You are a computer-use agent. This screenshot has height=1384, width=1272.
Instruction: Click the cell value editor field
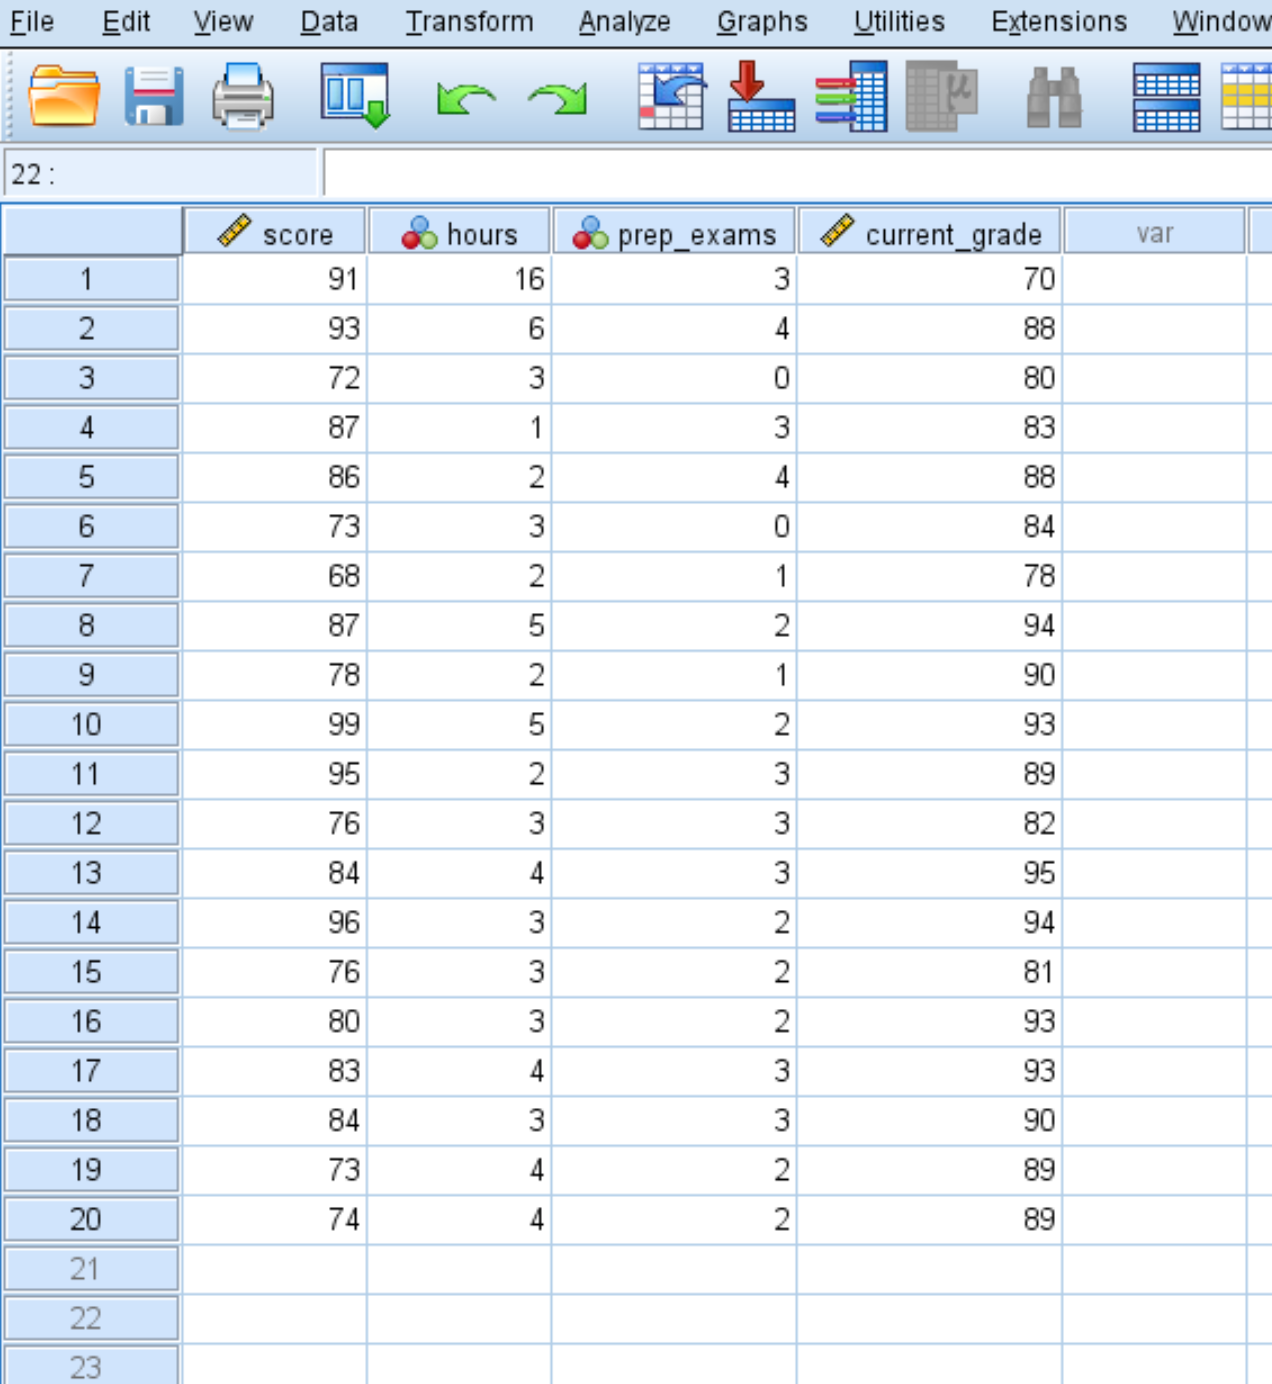(798, 174)
